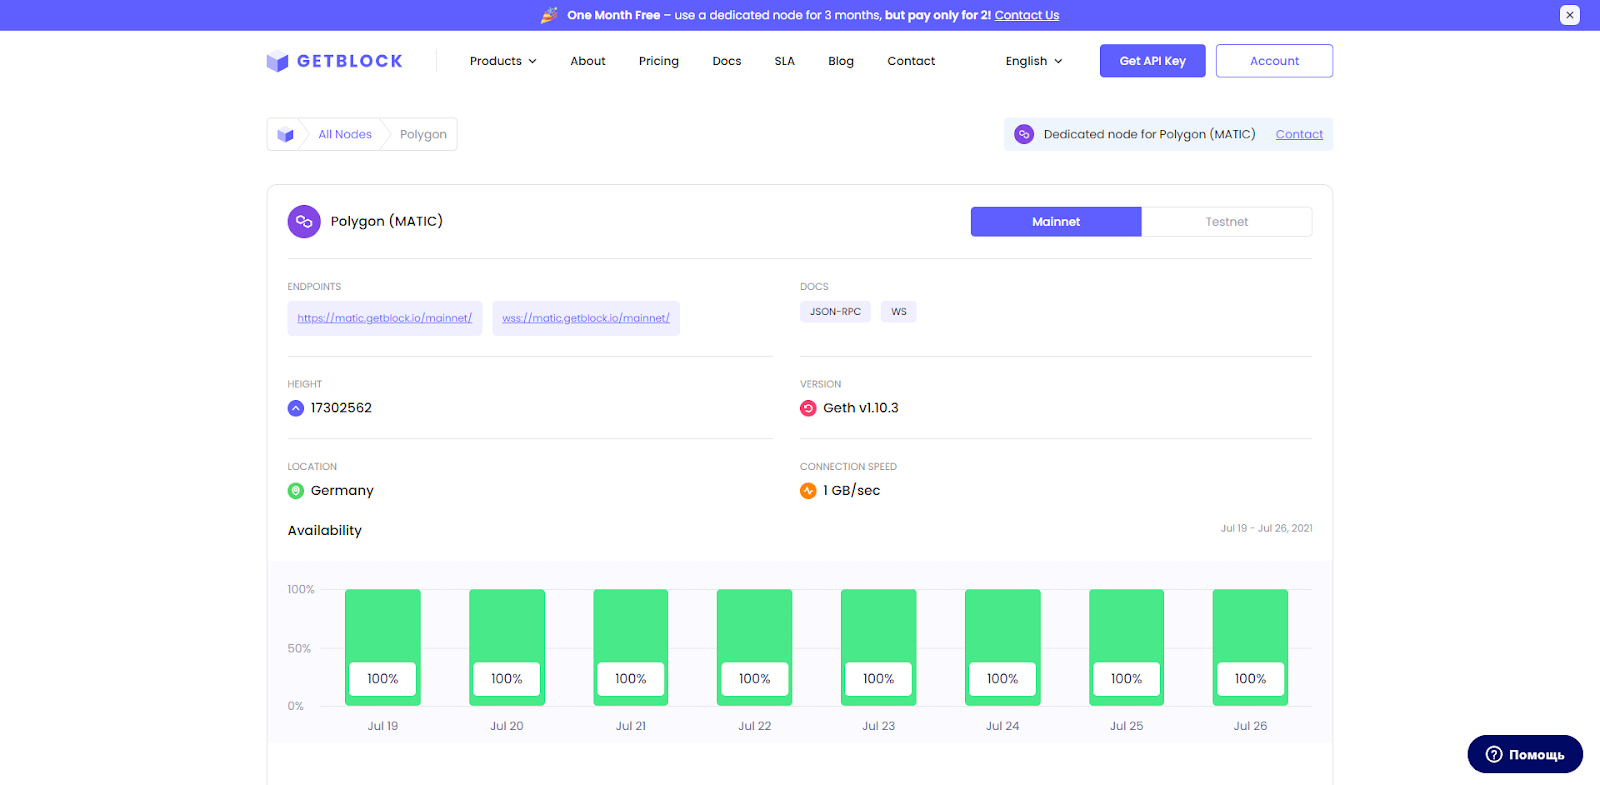Click the party popper icon in banner
The image size is (1600, 785).
549,15
